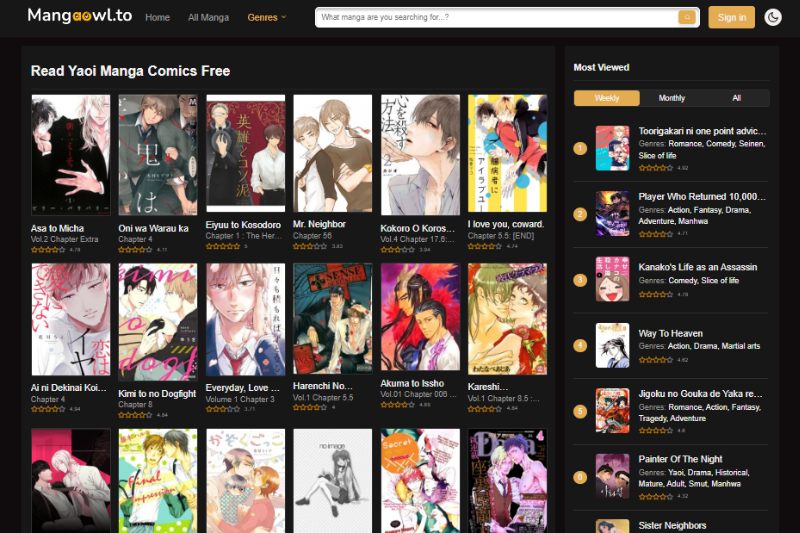Open the Painter Of The Night thumbnail

click(x=612, y=476)
